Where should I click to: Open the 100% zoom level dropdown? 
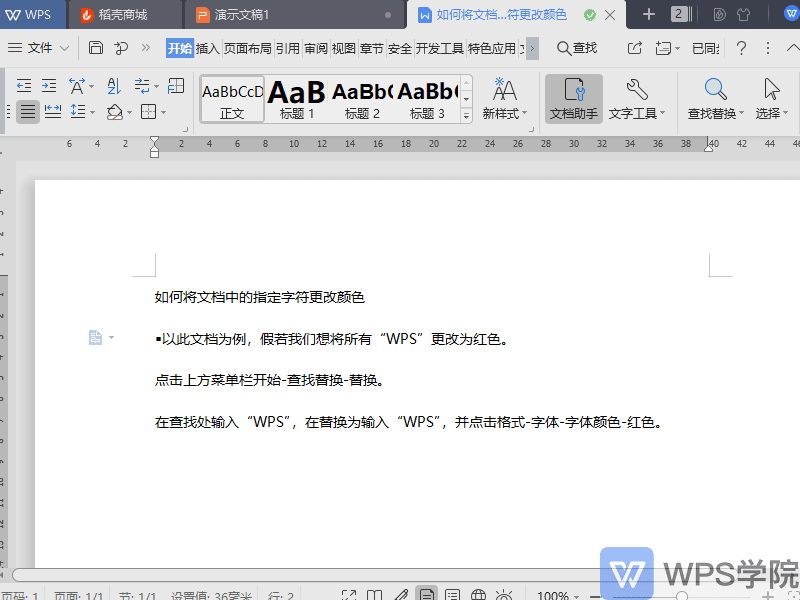[558, 595]
